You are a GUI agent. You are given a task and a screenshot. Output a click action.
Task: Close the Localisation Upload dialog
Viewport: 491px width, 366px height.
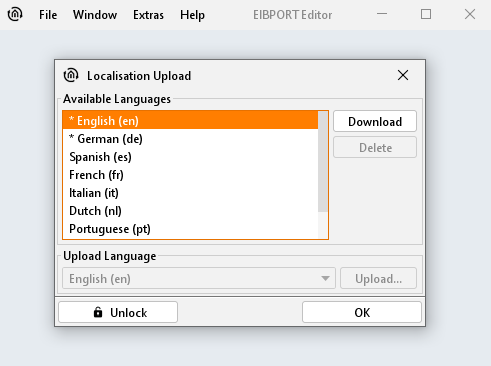[403, 75]
